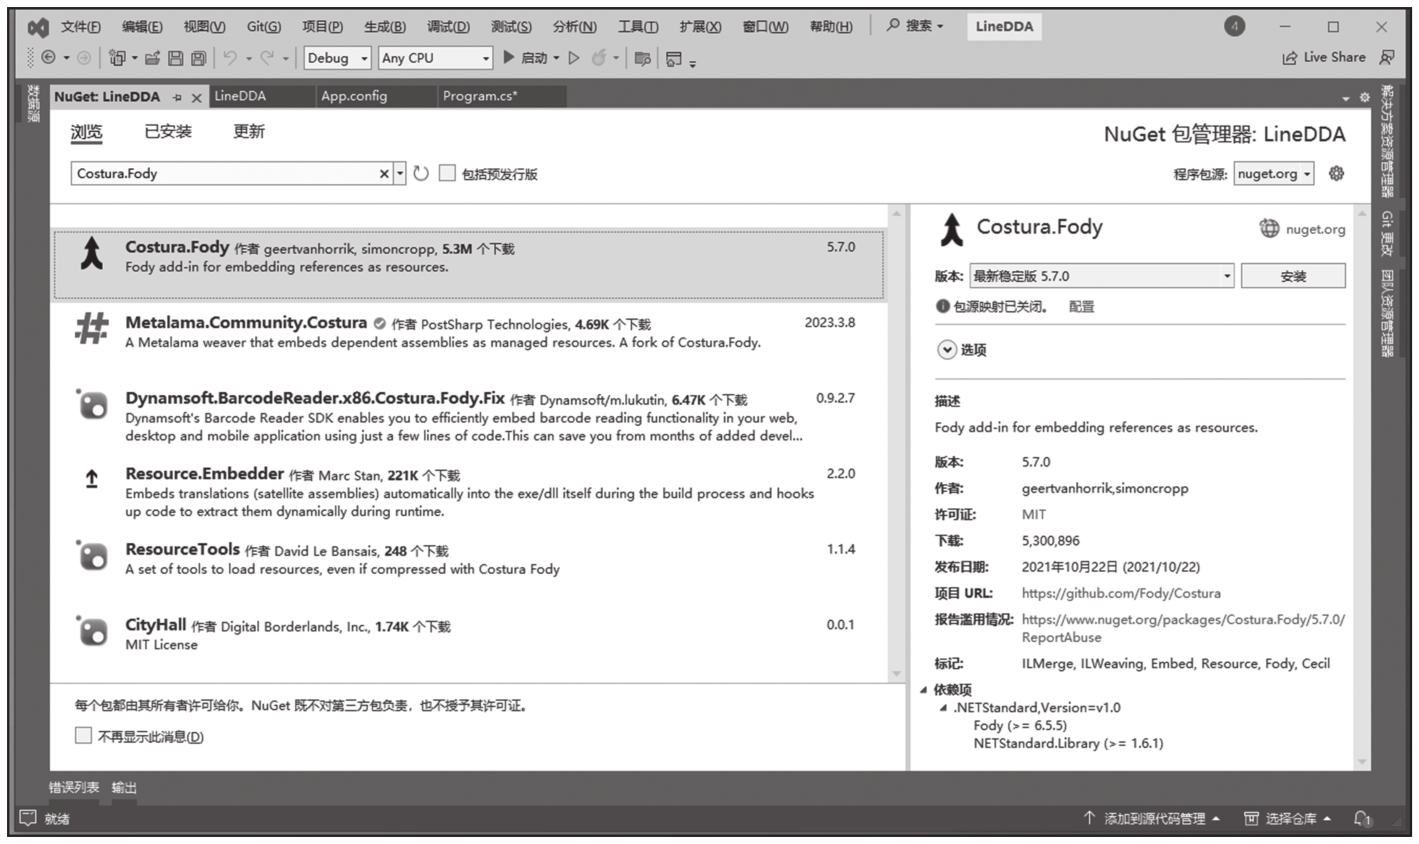Click 选择仓库 in status bar

pyautogui.click(x=1288, y=818)
